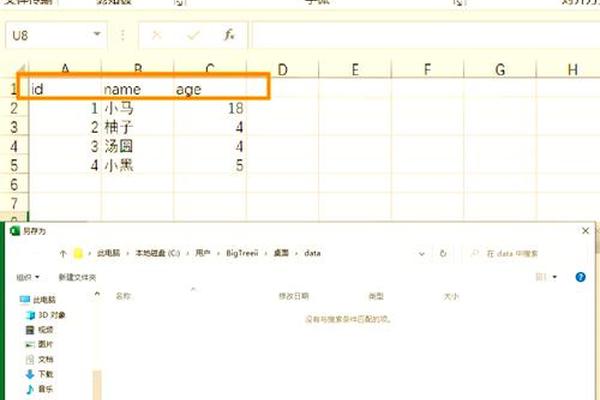Sort by the 大小 column header
The width and height of the screenshot is (600, 400).
[x=451, y=296]
